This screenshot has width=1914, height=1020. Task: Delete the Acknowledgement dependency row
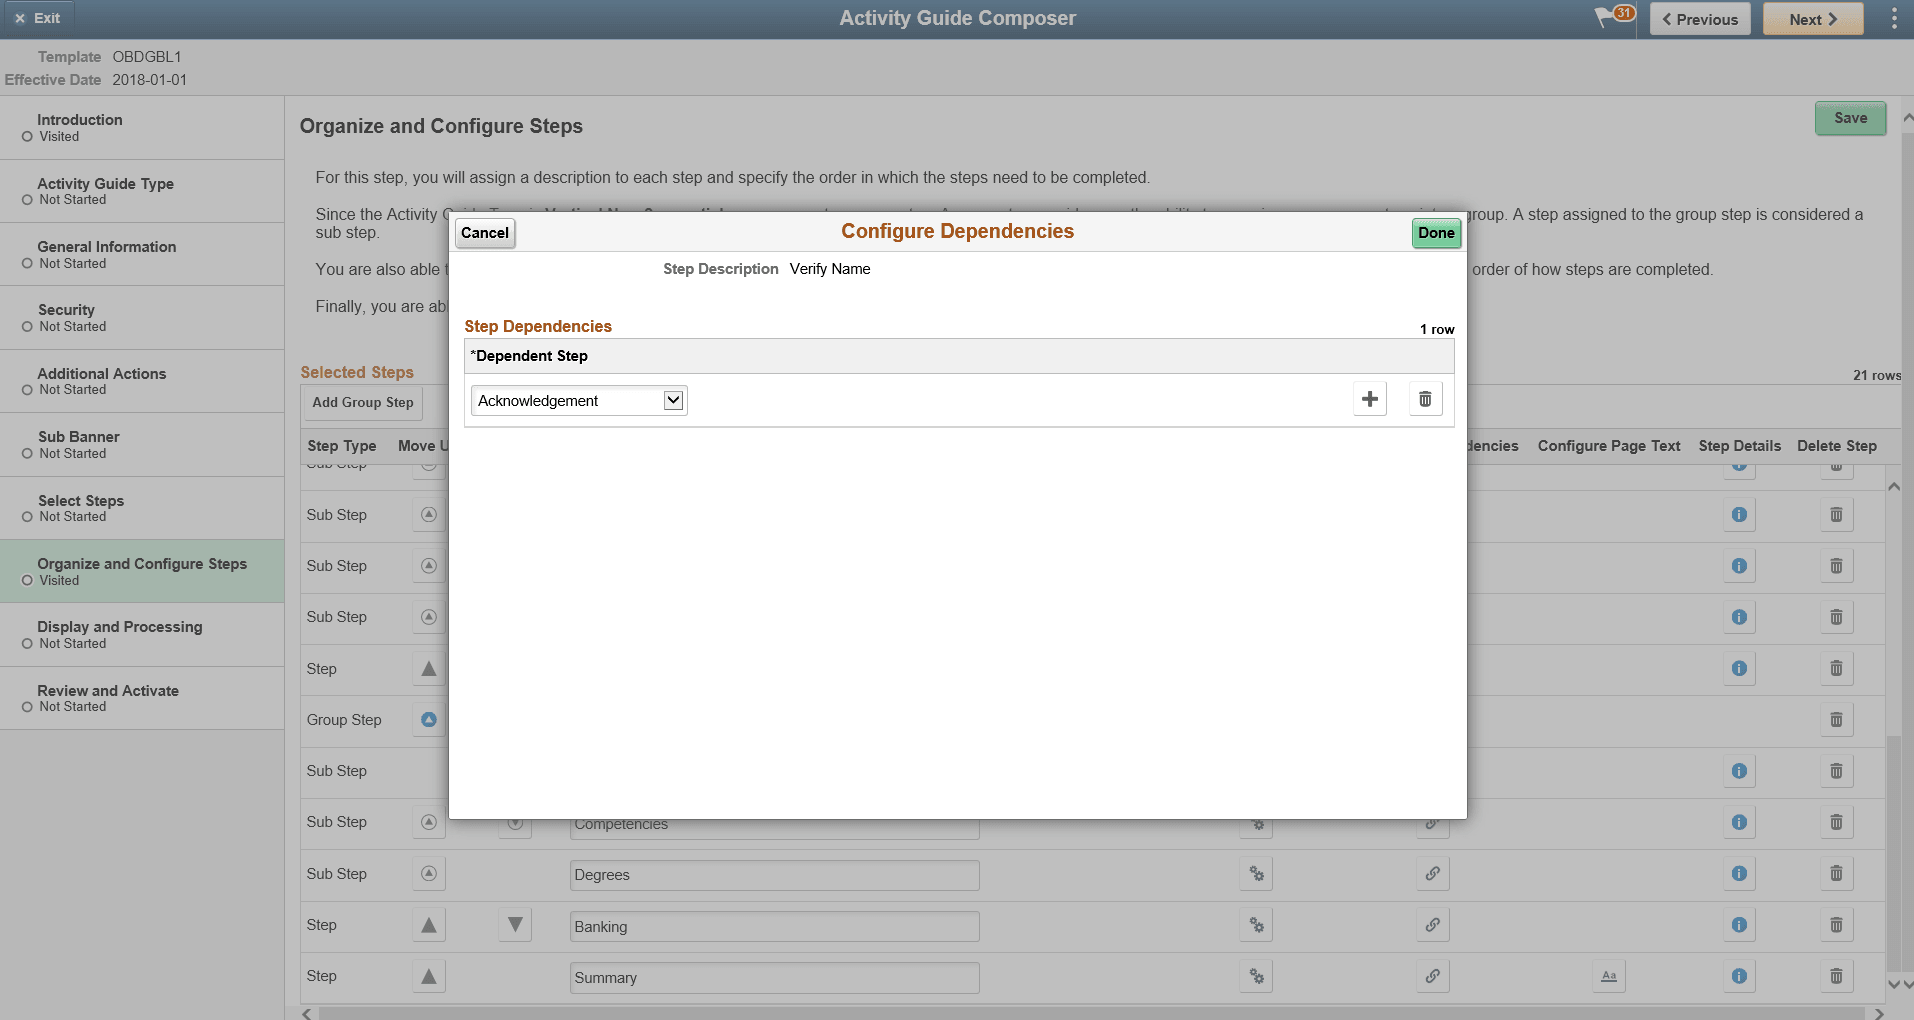pos(1424,398)
